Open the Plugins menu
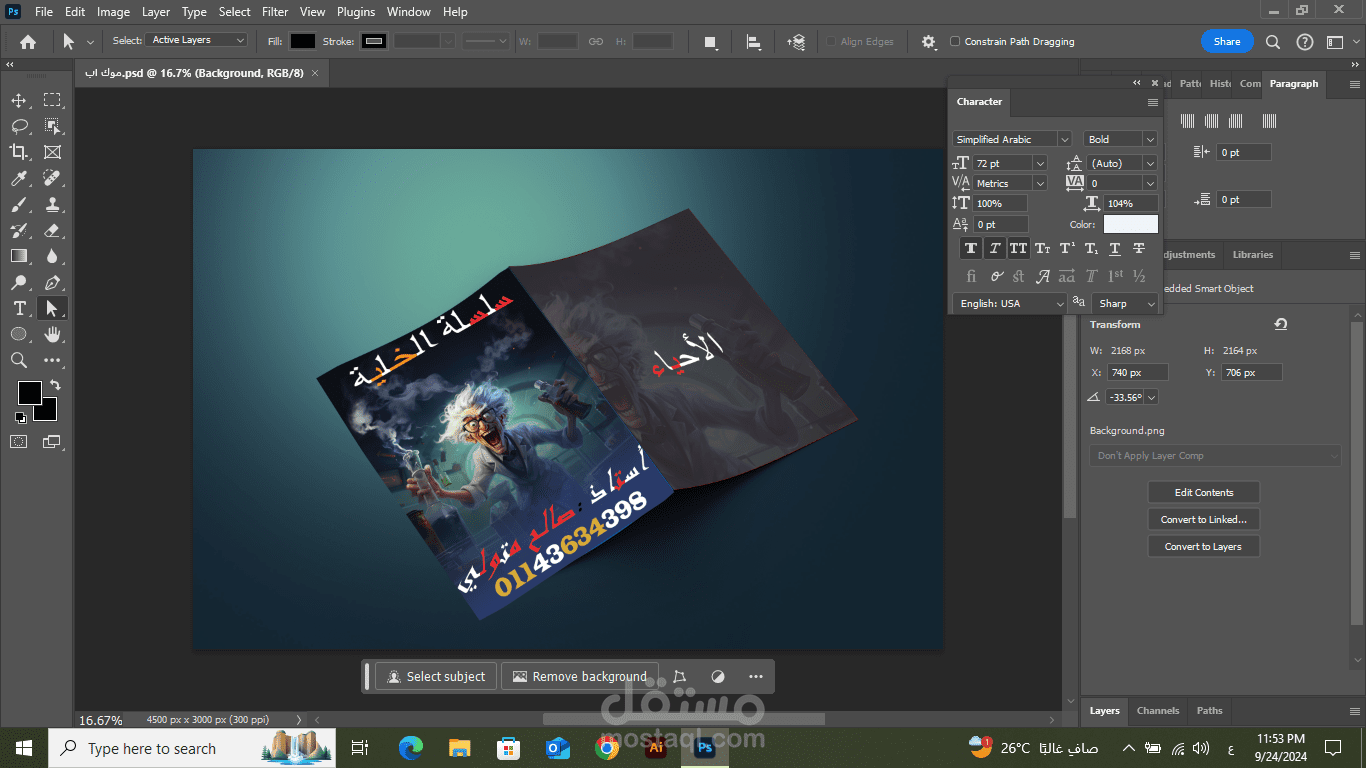The width and height of the screenshot is (1366, 768). [355, 12]
